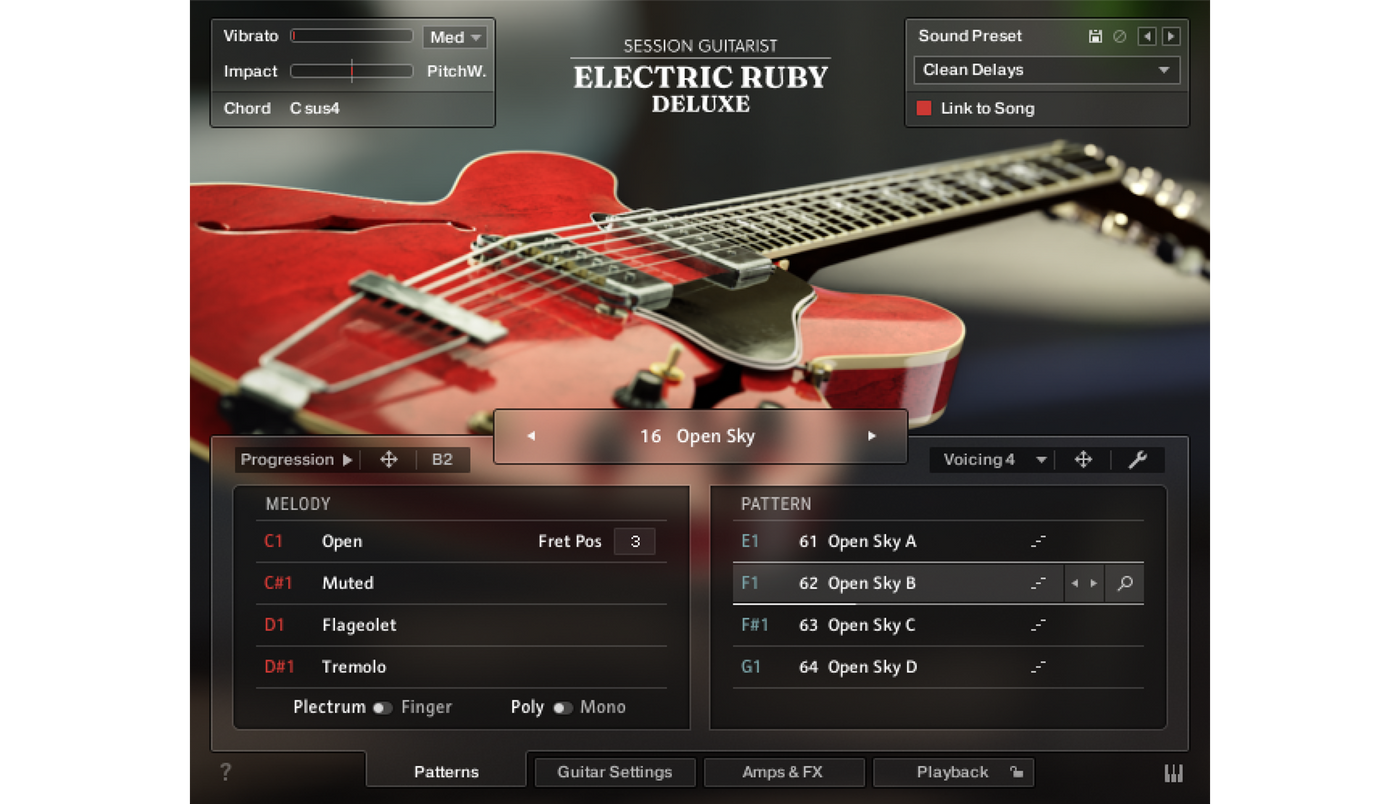Open the wrench settings icon
This screenshot has width=1400, height=804.
[x=1137, y=460]
